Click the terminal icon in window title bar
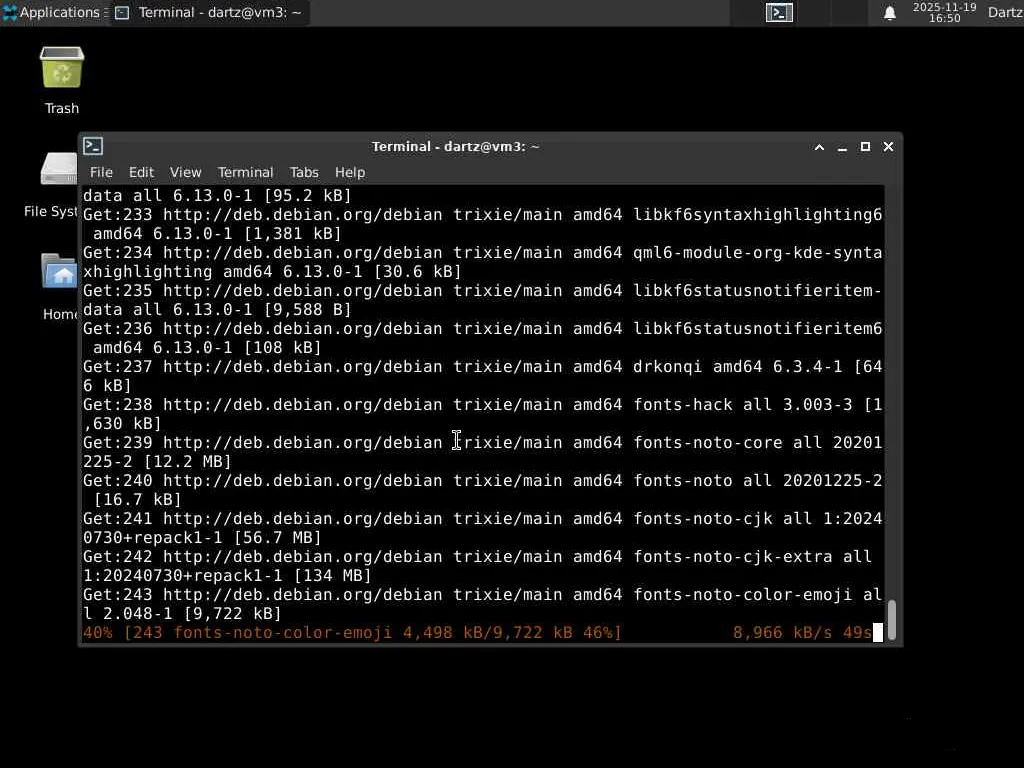Image resolution: width=1024 pixels, height=768 pixels. pos(93,146)
